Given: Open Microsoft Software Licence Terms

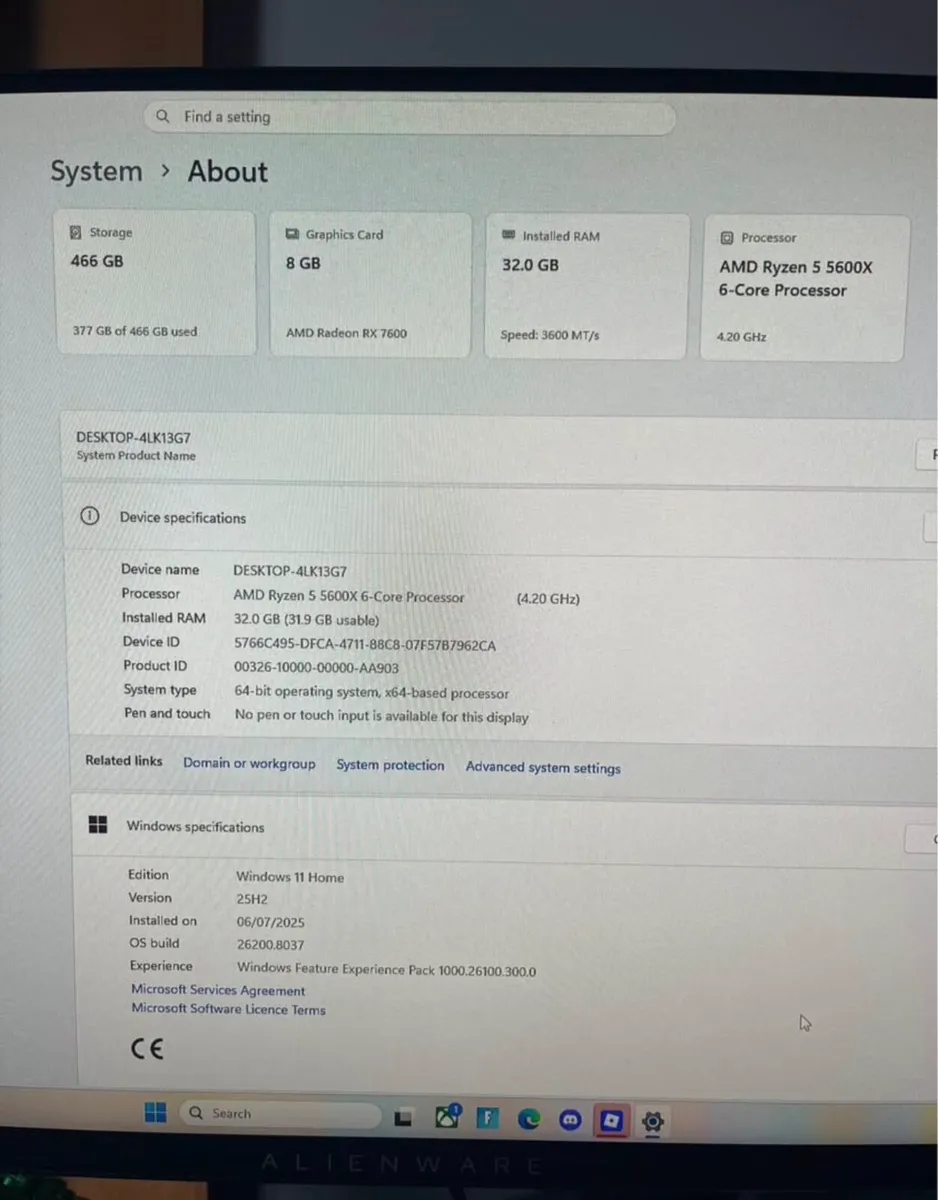Looking at the screenshot, I should point(228,1009).
